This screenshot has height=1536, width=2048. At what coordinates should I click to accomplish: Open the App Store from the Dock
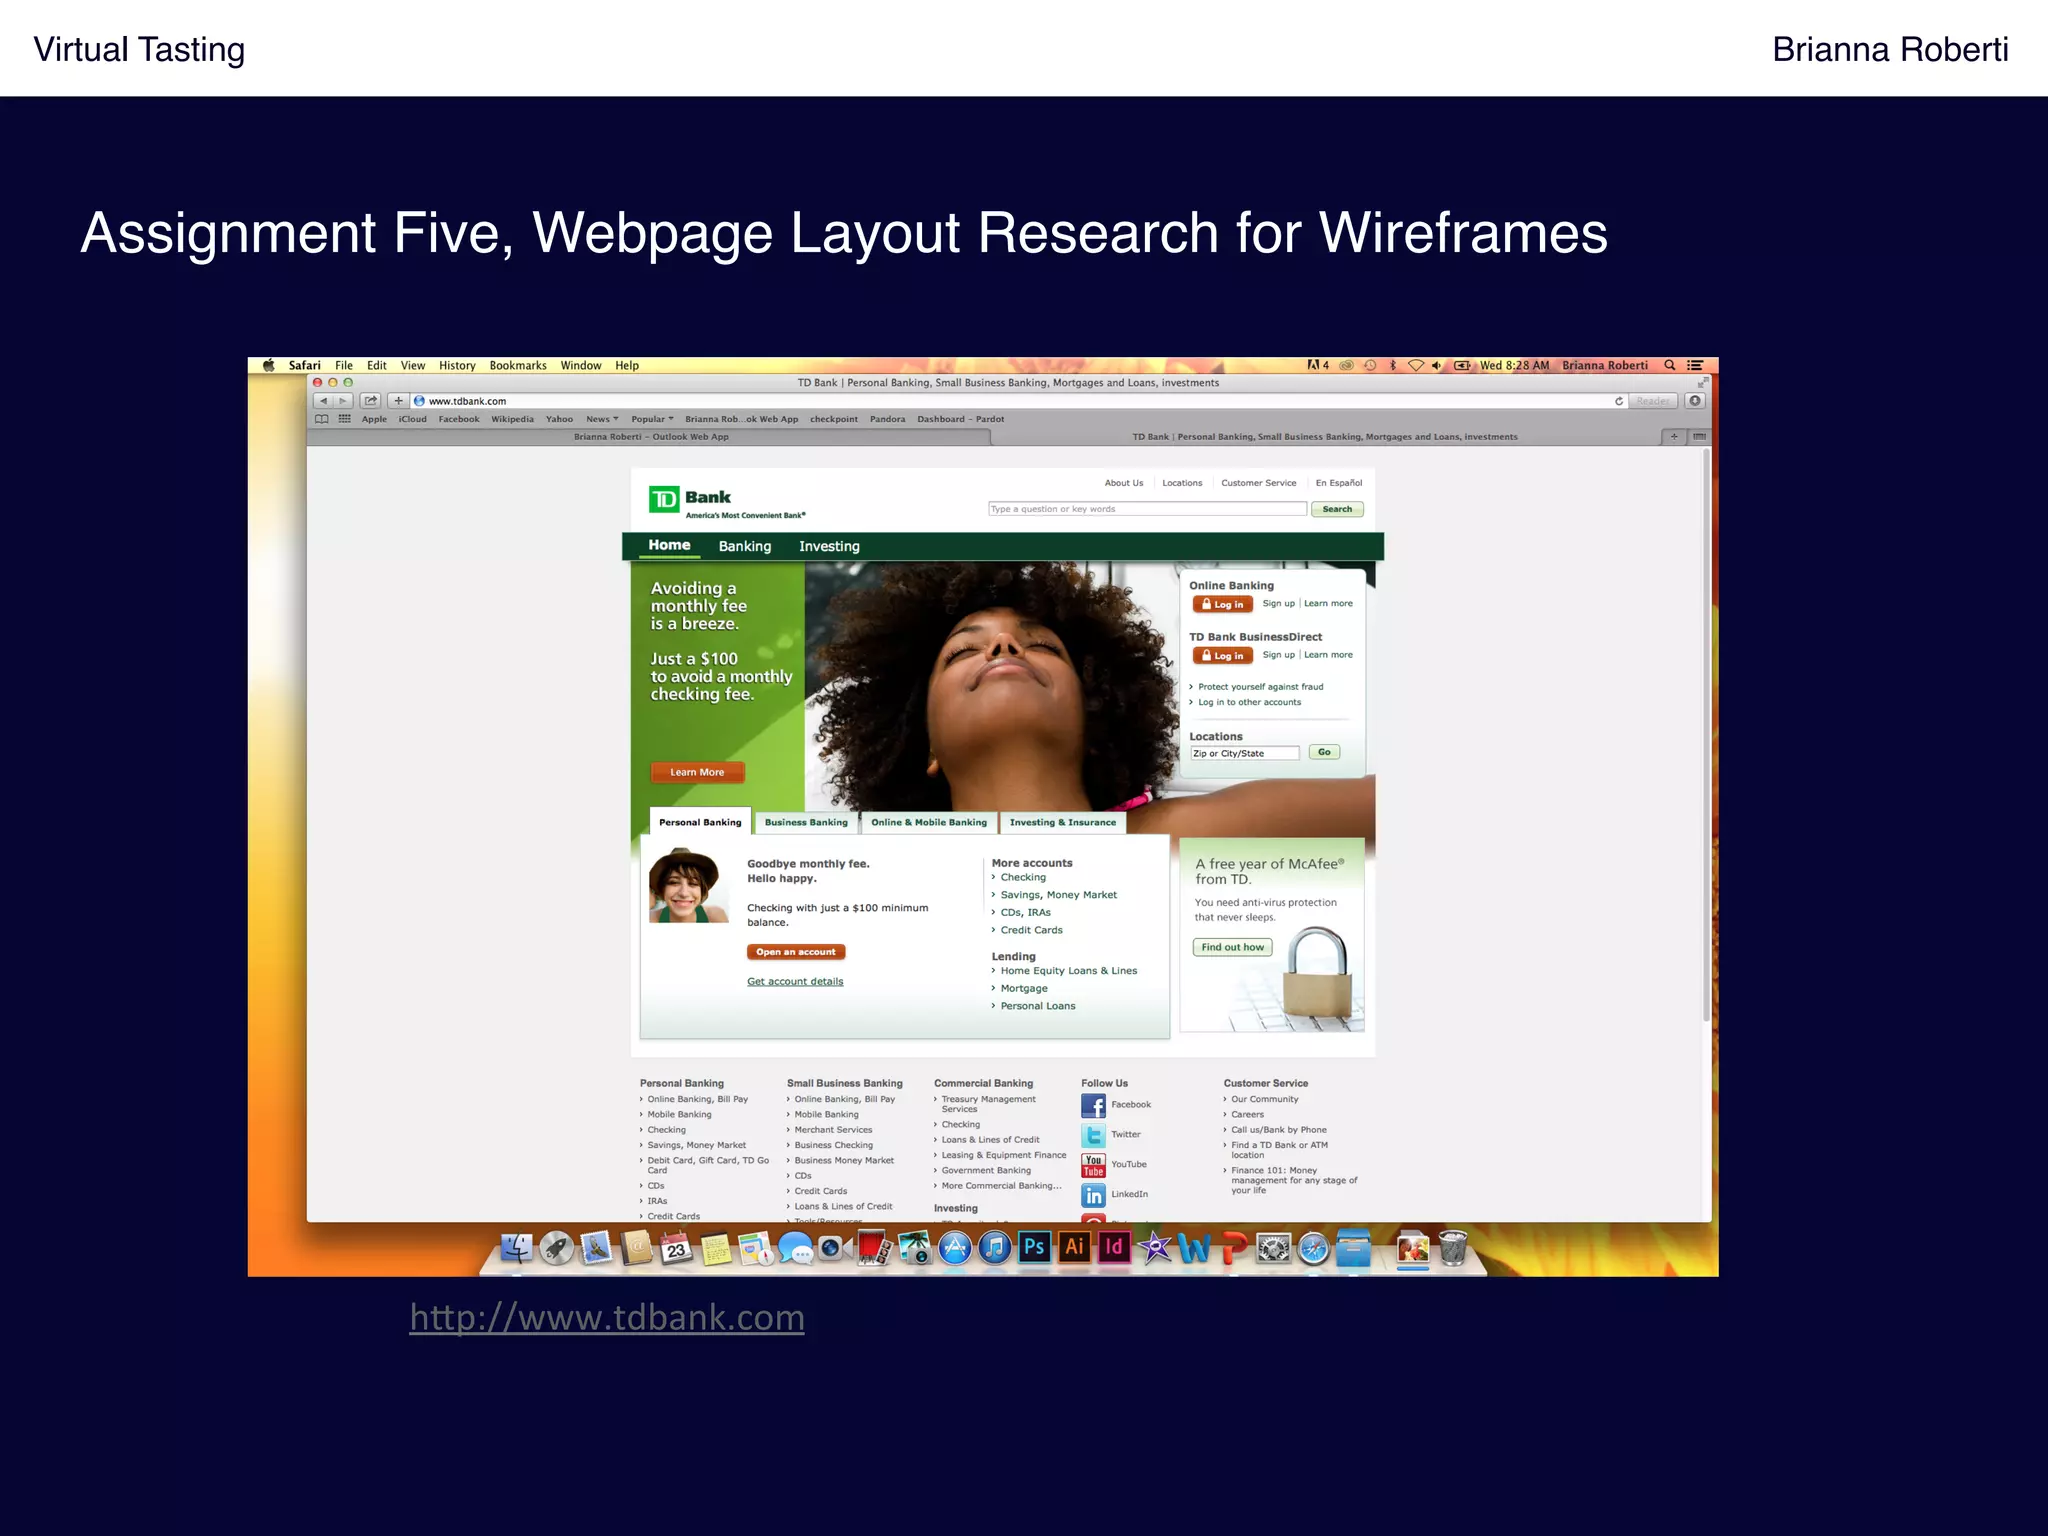click(955, 1248)
